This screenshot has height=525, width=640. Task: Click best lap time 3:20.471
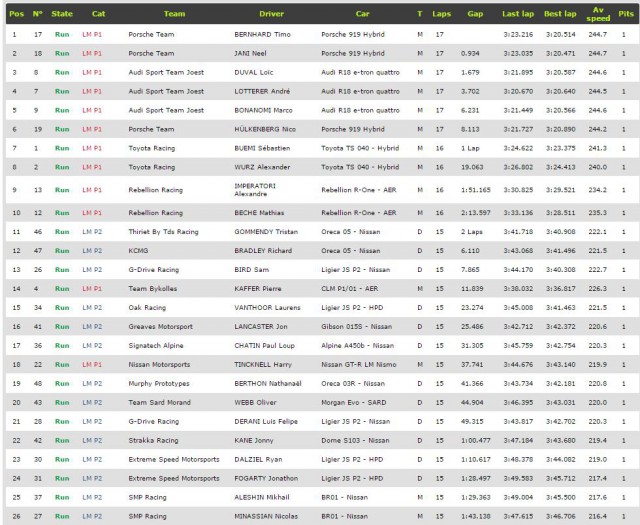pyautogui.click(x=560, y=53)
